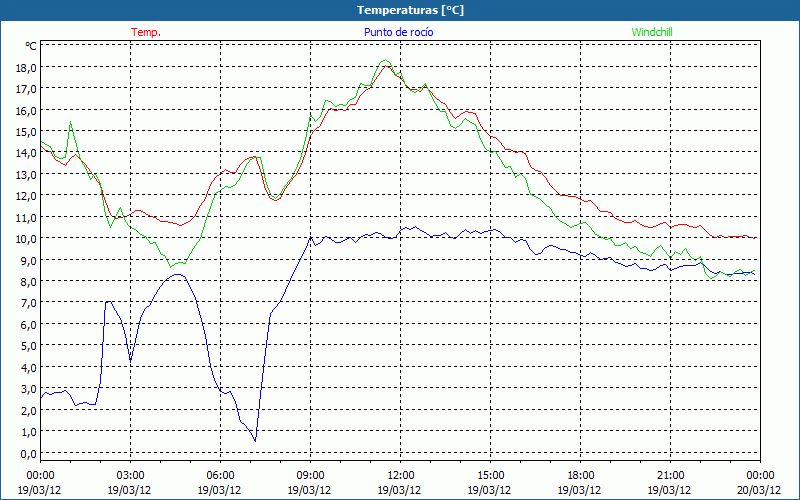Click the 15:00 time axis label
800x500 pixels.
tap(490, 475)
